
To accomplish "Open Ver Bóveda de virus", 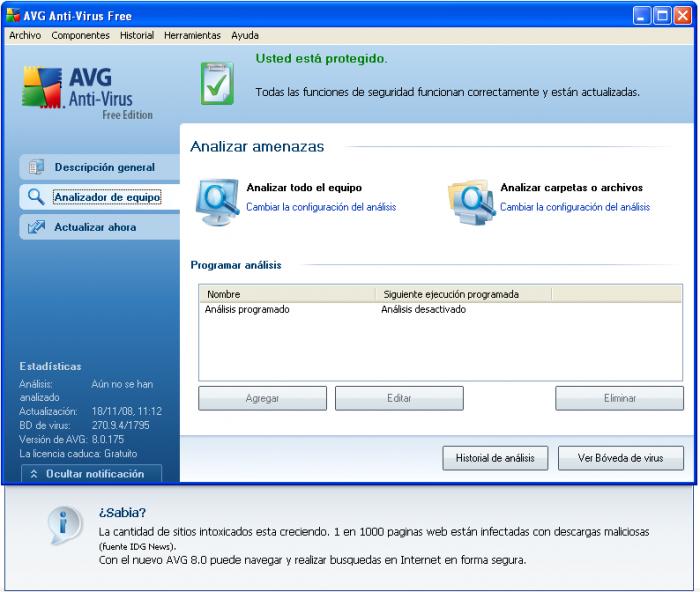I will 621,458.
